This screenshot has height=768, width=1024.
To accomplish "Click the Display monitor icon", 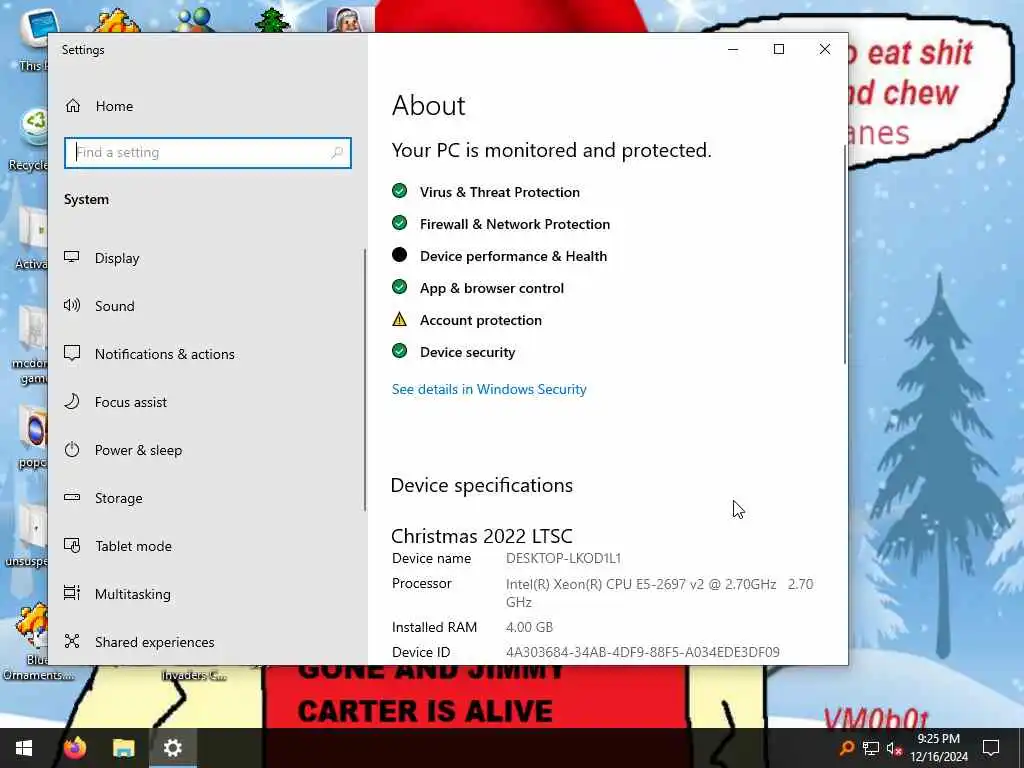I will pyautogui.click(x=72, y=257).
